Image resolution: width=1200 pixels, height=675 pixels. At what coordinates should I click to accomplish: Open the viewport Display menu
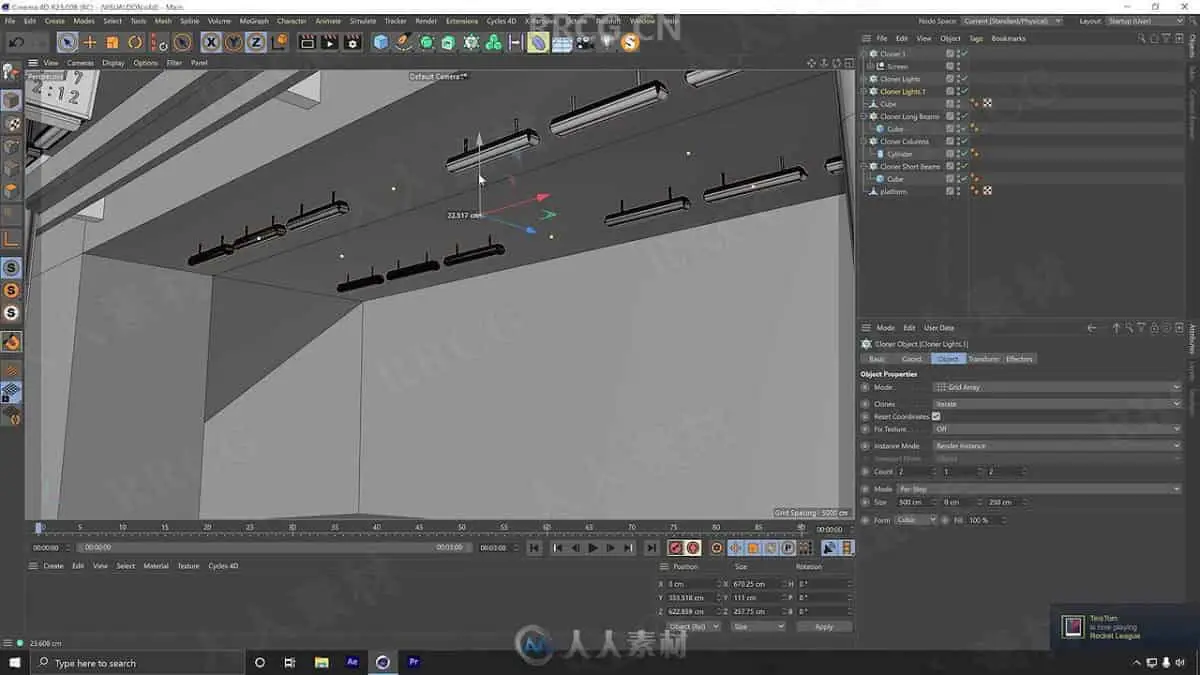click(113, 63)
